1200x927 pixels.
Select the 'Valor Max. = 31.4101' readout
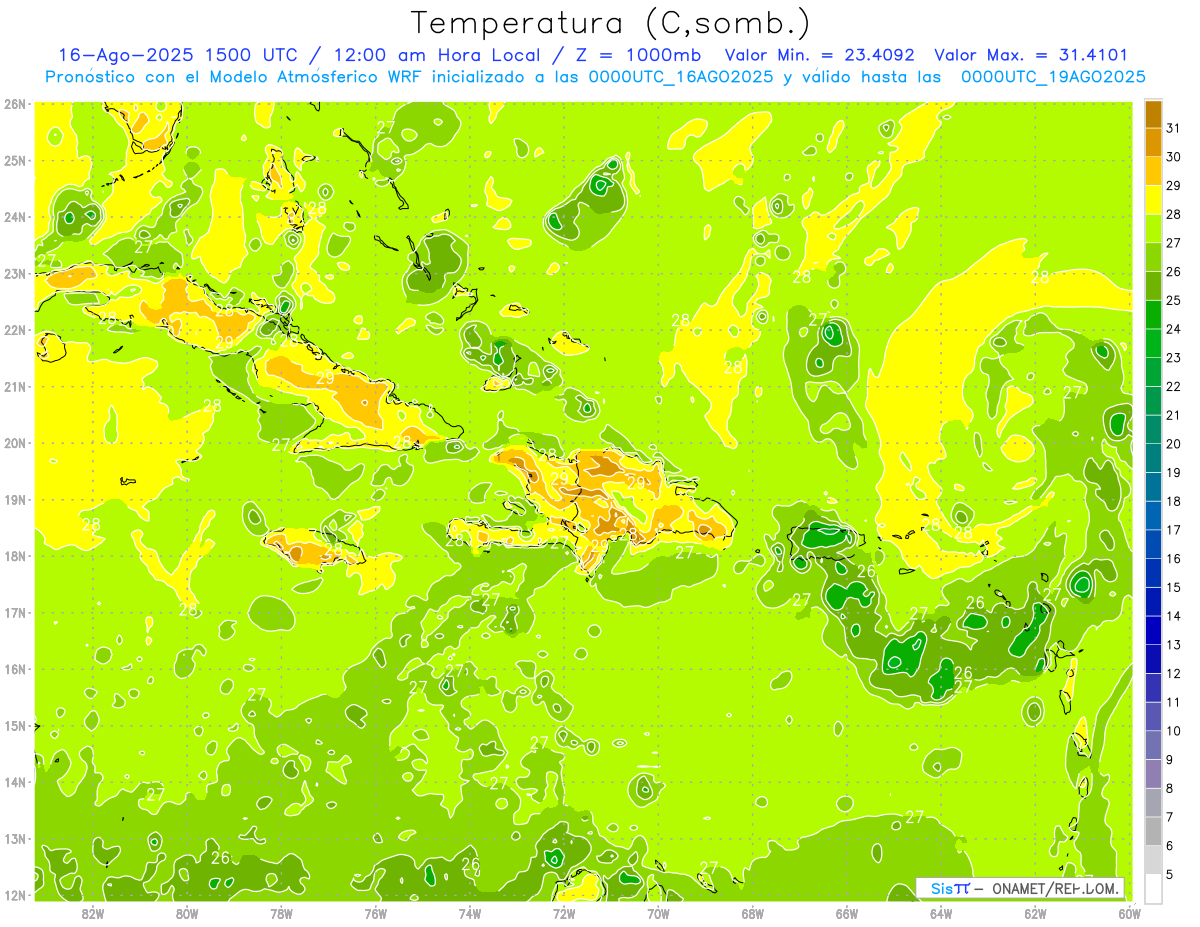pyautogui.click(x=1030, y=55)
